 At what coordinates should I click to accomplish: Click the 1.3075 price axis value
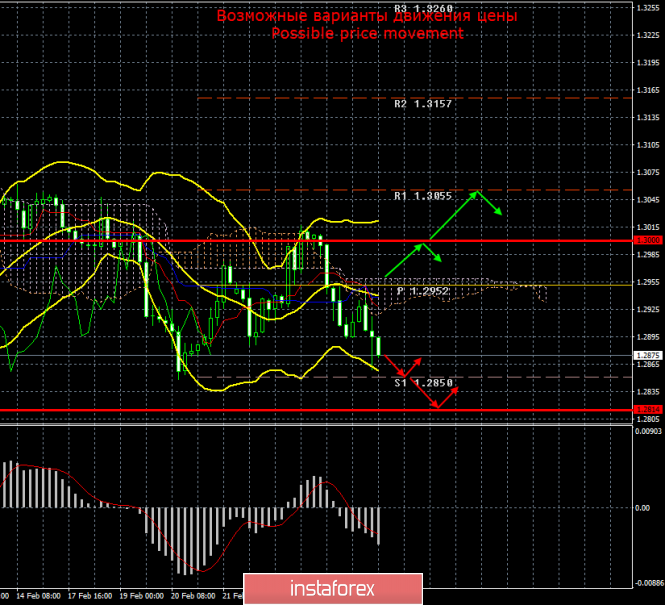pos(648,172)
